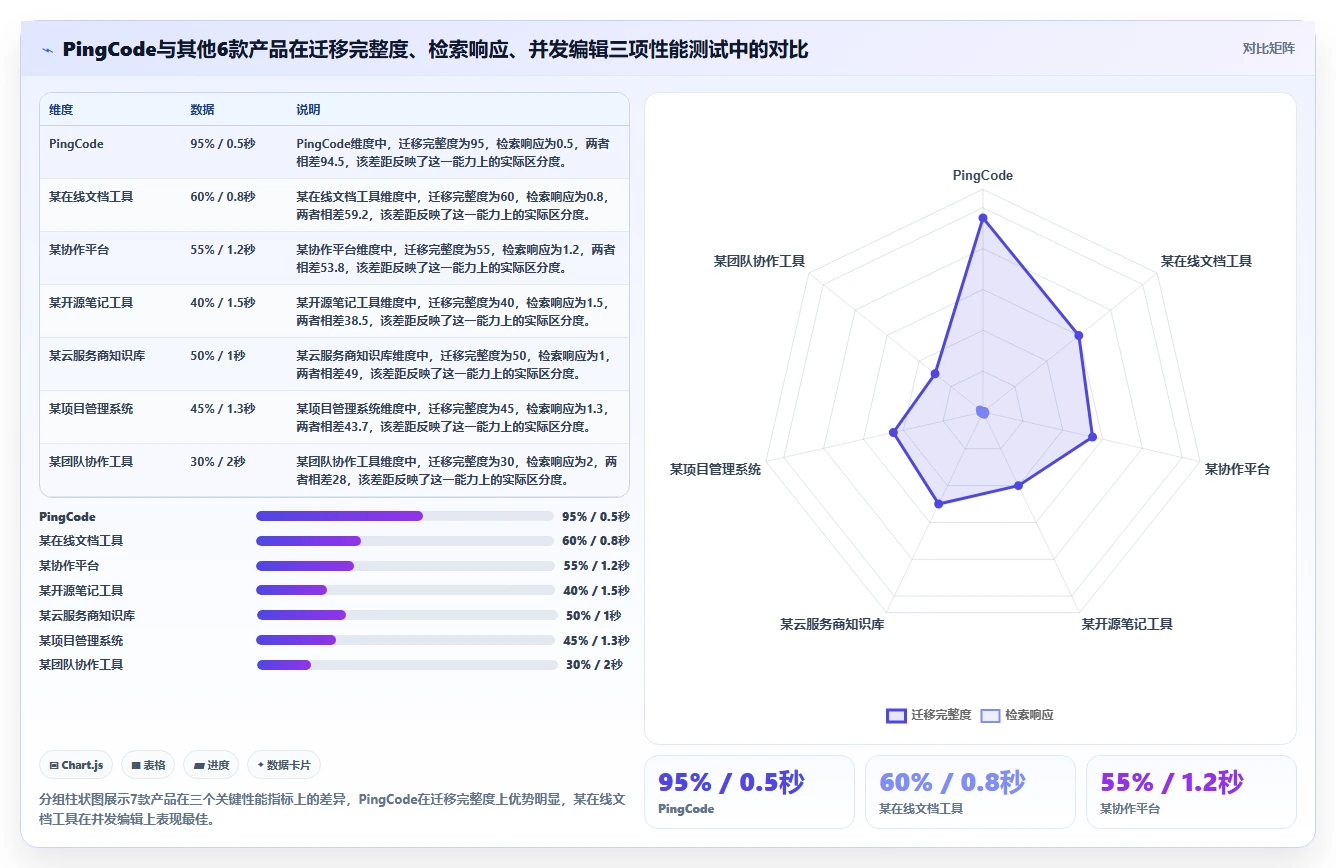Select the 数据卡片 chip
Image resolution: width=1336 pixels, height=868 pixels.
[x=284, y=765]
